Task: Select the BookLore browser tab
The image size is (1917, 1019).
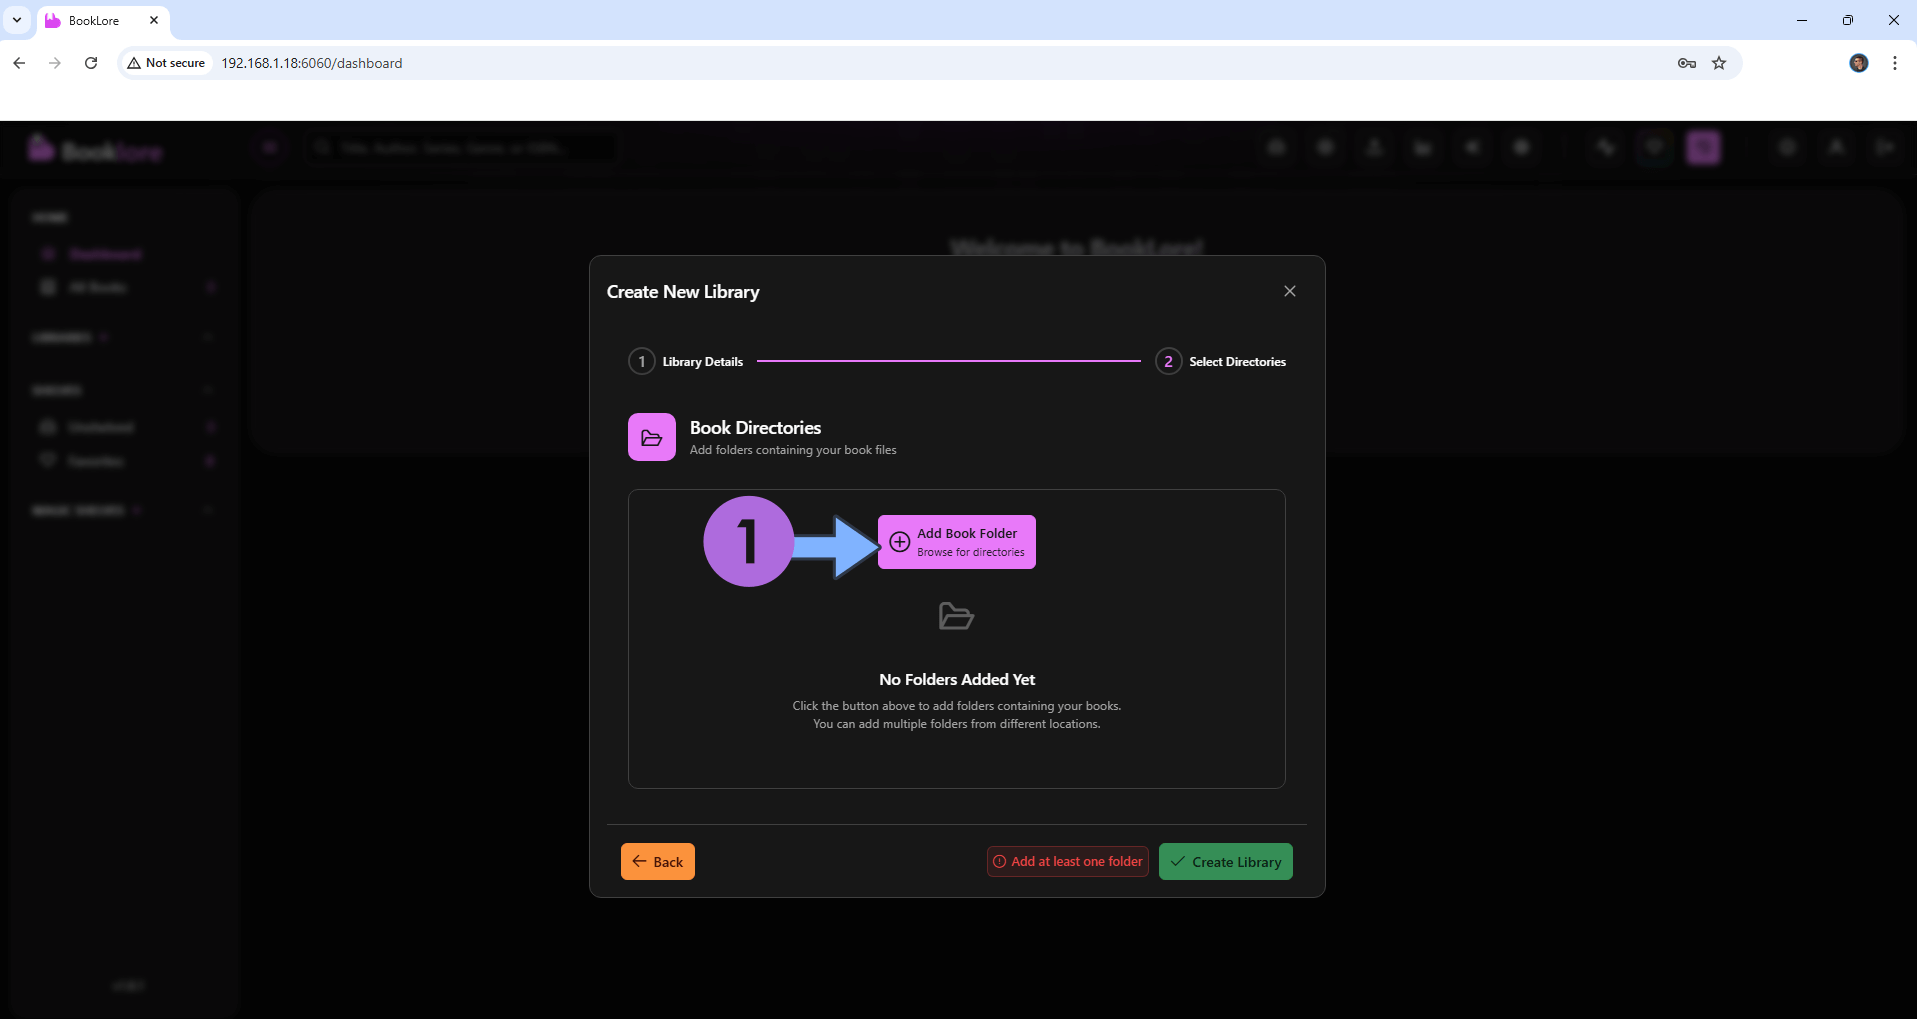Action: 94,21
